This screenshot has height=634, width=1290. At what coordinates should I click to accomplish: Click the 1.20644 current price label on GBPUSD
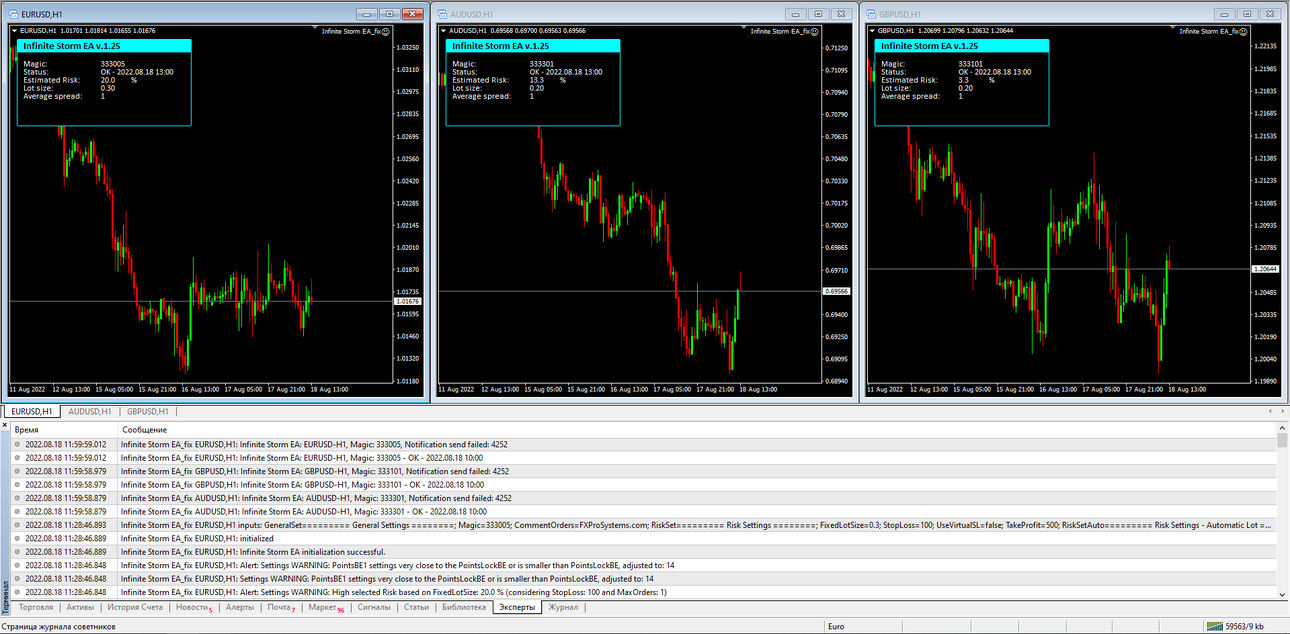coord(1266,269)
